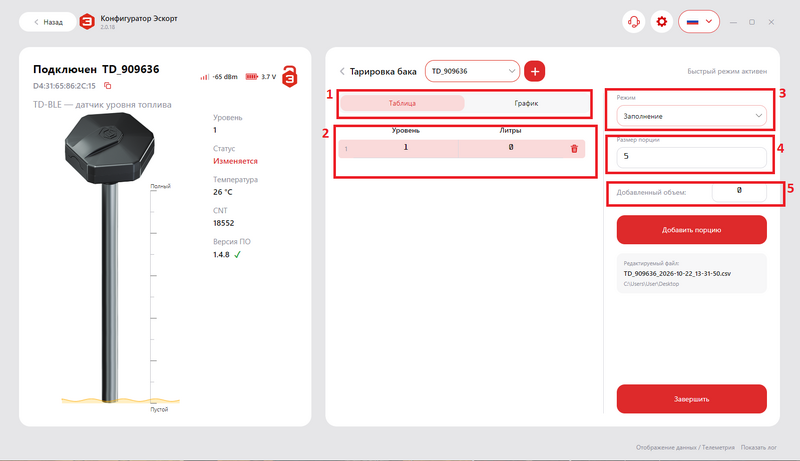Close the configurator window
The image size is (800, 461).
pyautogui.click(x=771, y=22)
